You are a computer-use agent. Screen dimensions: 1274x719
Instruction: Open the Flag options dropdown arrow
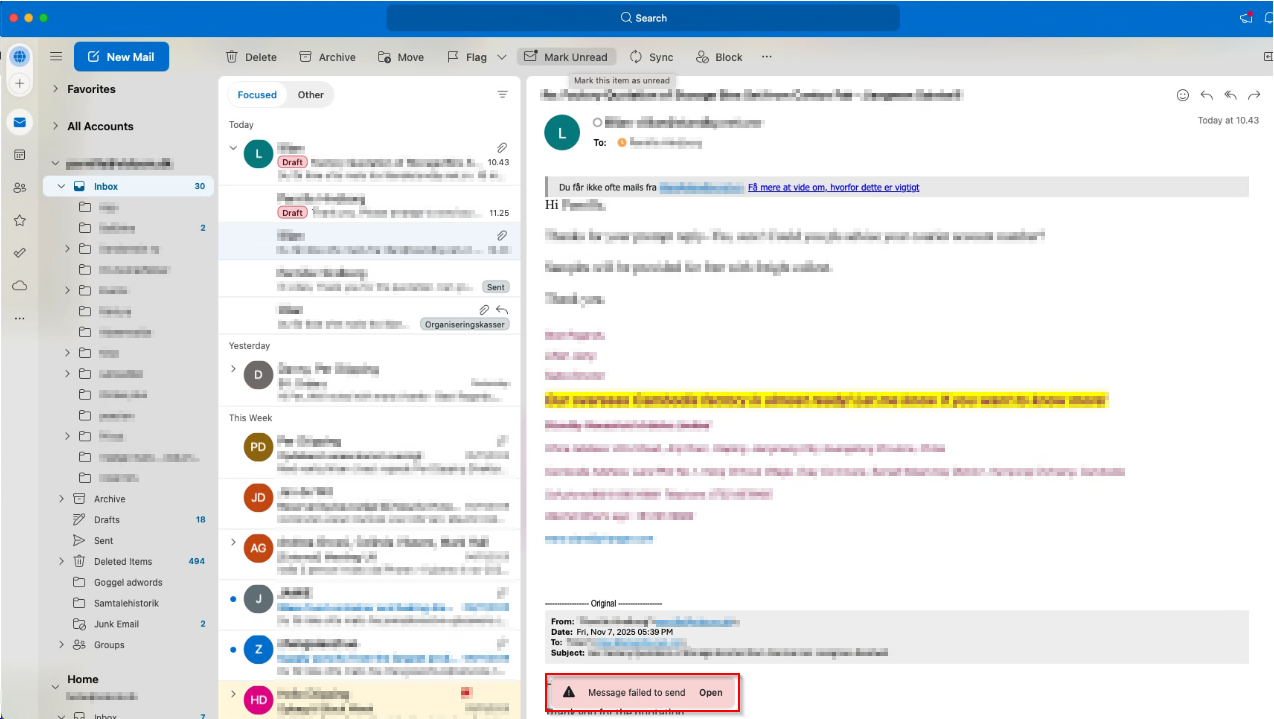(502, 57)
